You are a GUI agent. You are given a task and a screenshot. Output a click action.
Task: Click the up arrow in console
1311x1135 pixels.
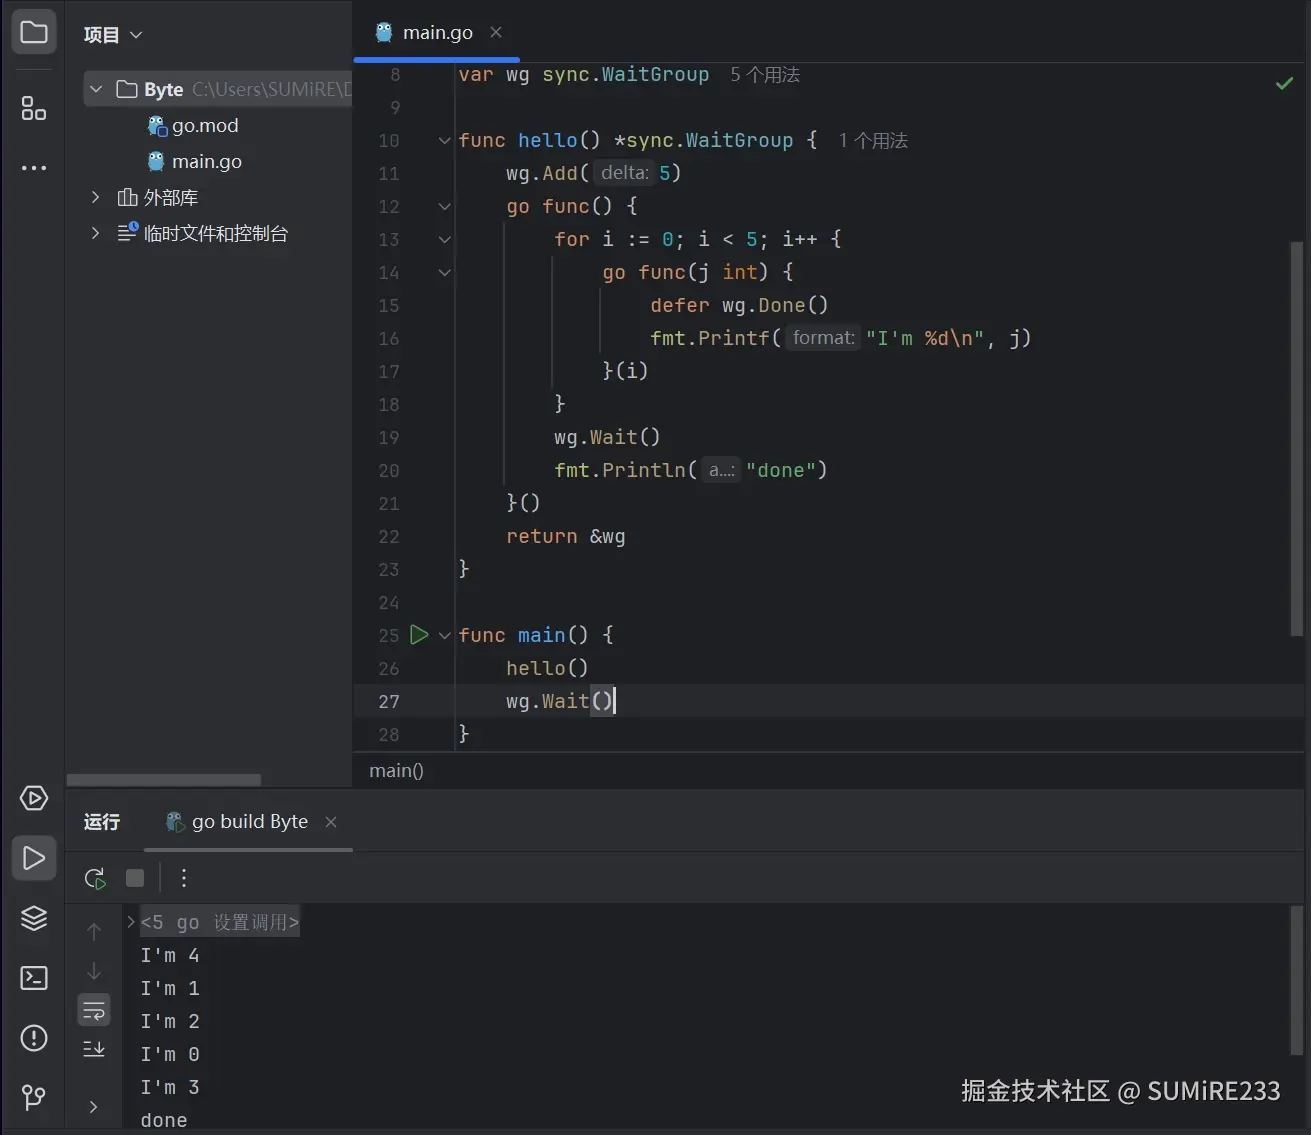94,932
